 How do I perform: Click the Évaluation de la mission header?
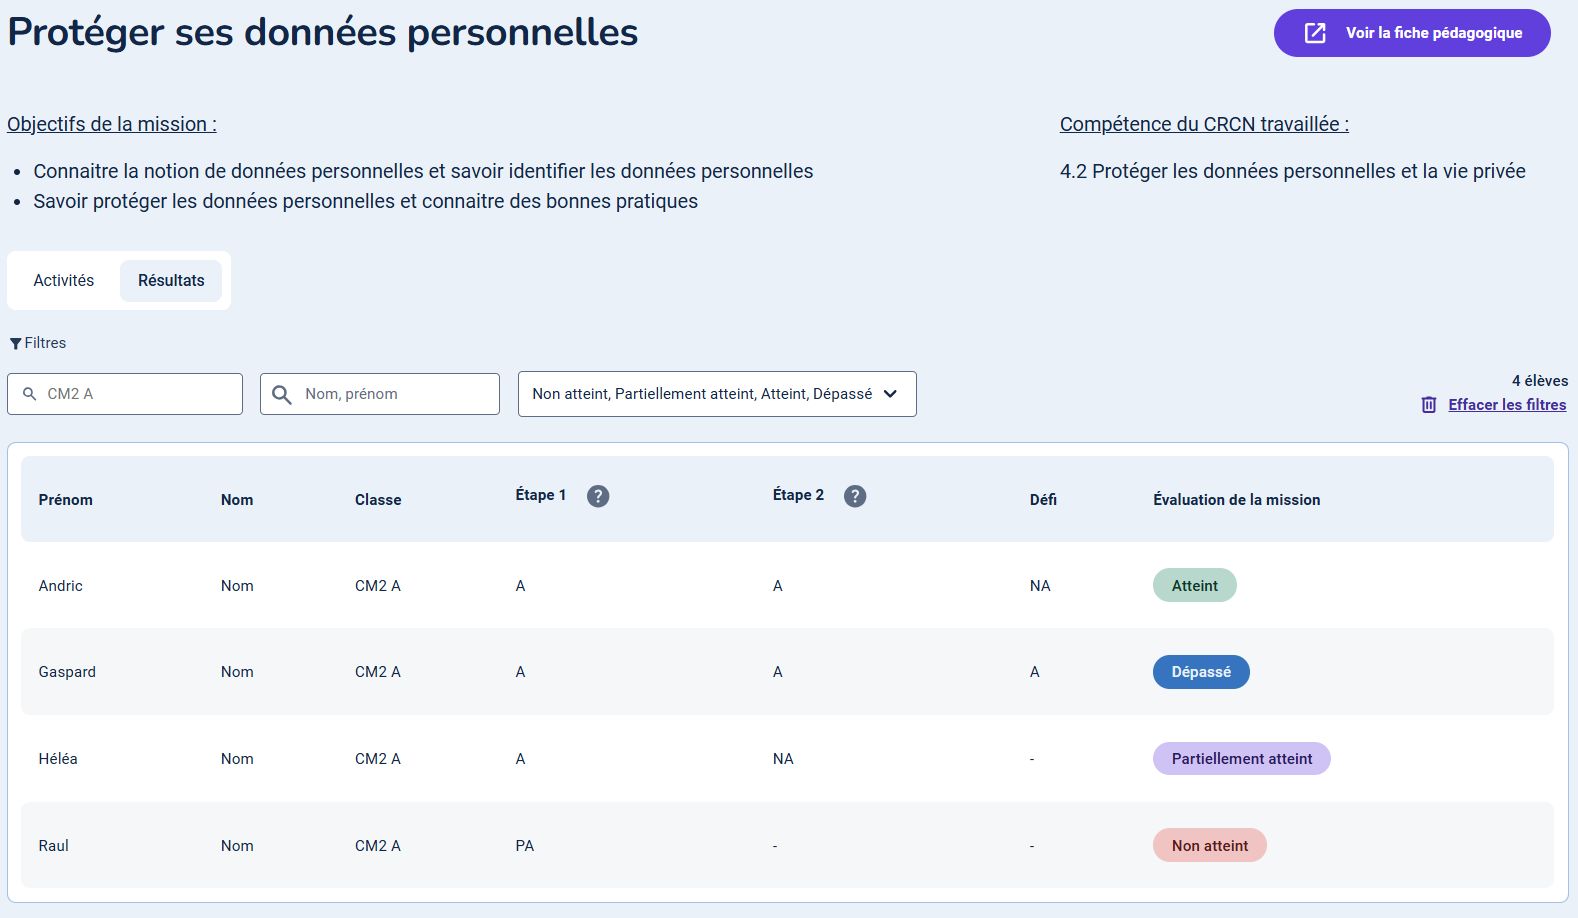click(x=1237, y=500)
